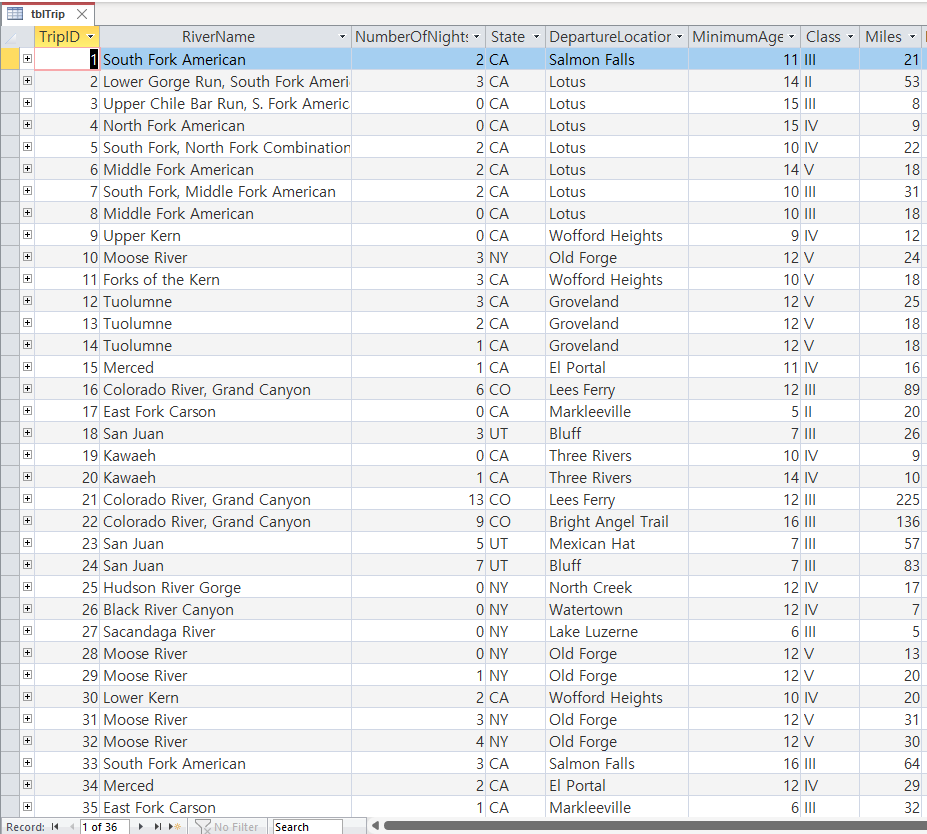The image size is (927, 834).
Task: Expand subdatasheet for Merced TripID 15
Action: [27, 366]
